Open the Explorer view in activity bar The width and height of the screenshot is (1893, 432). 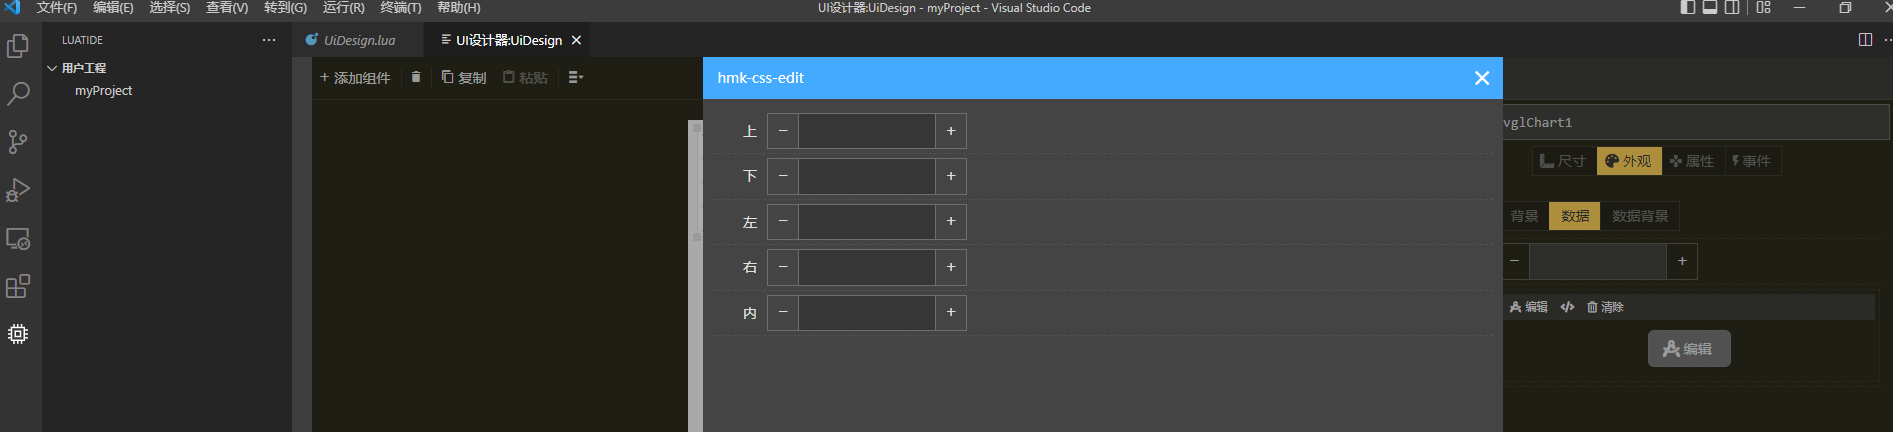coord(18,46)
